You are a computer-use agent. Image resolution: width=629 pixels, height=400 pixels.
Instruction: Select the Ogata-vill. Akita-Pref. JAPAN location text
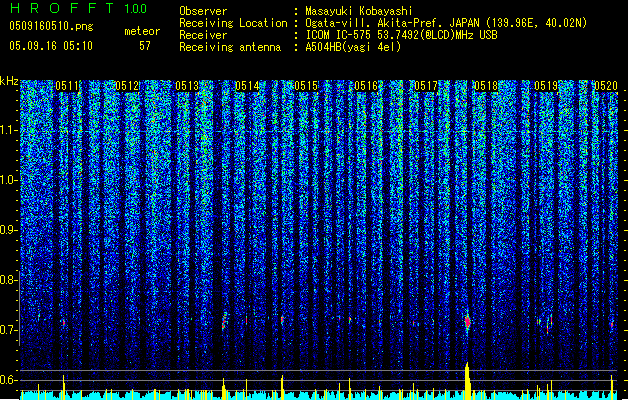coord(392,23)
